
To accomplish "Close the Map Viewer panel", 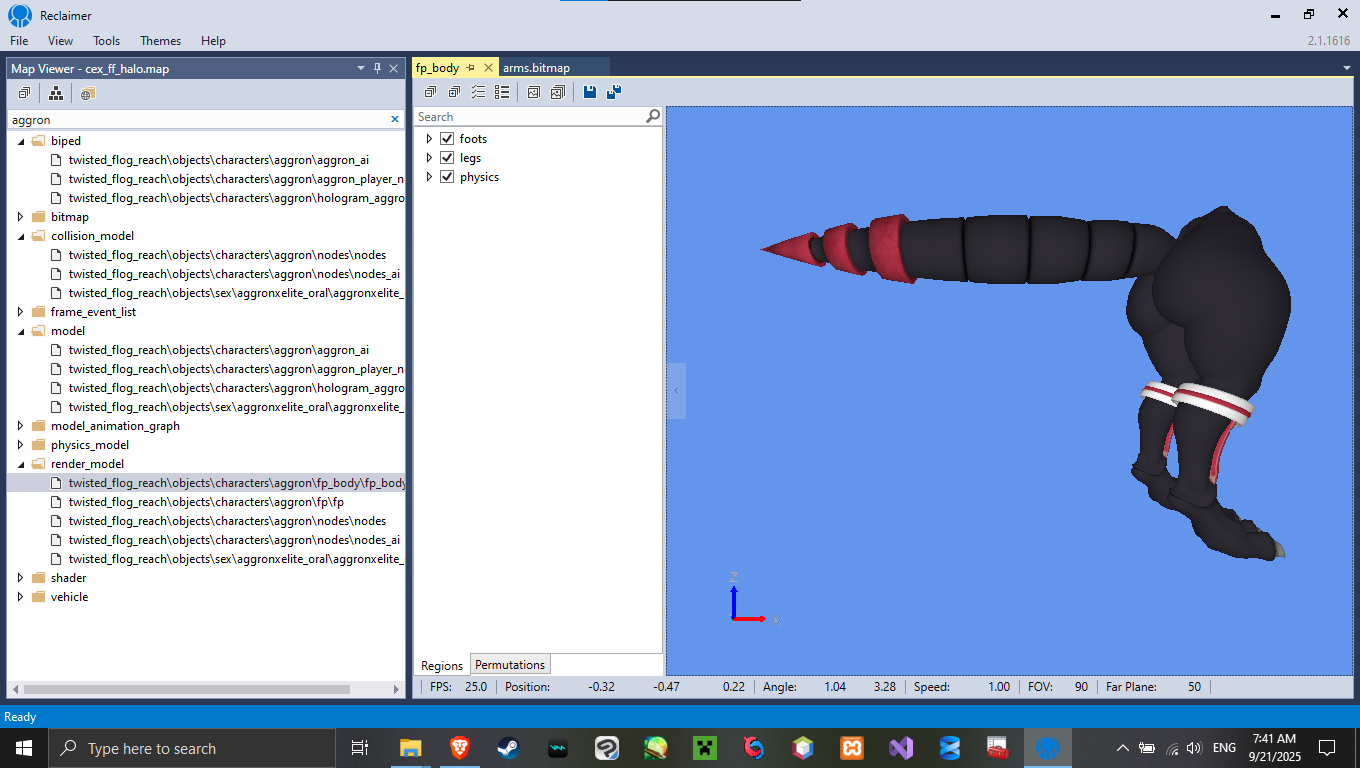I will click(394, 68).
